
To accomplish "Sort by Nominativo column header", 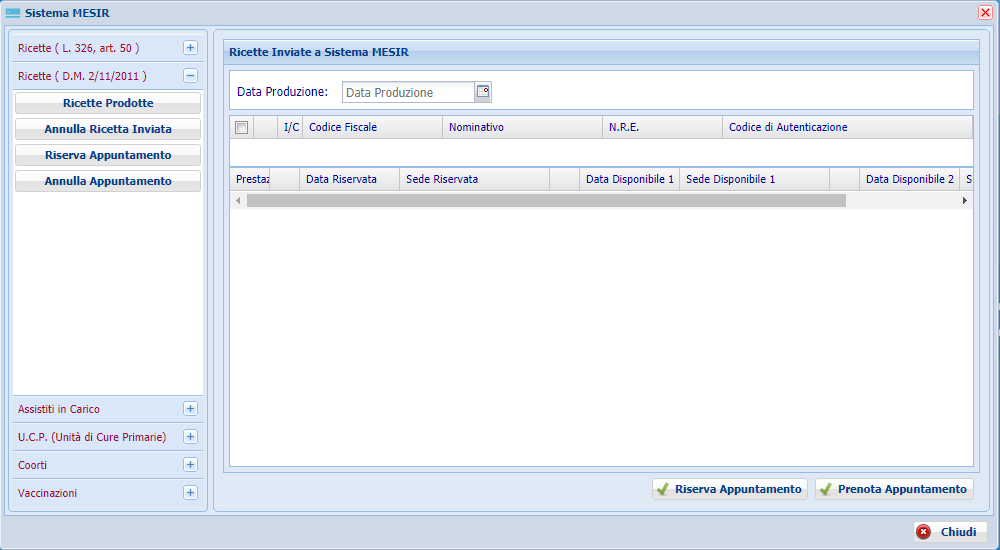I will pyautogui.click(x=522, y=127).
